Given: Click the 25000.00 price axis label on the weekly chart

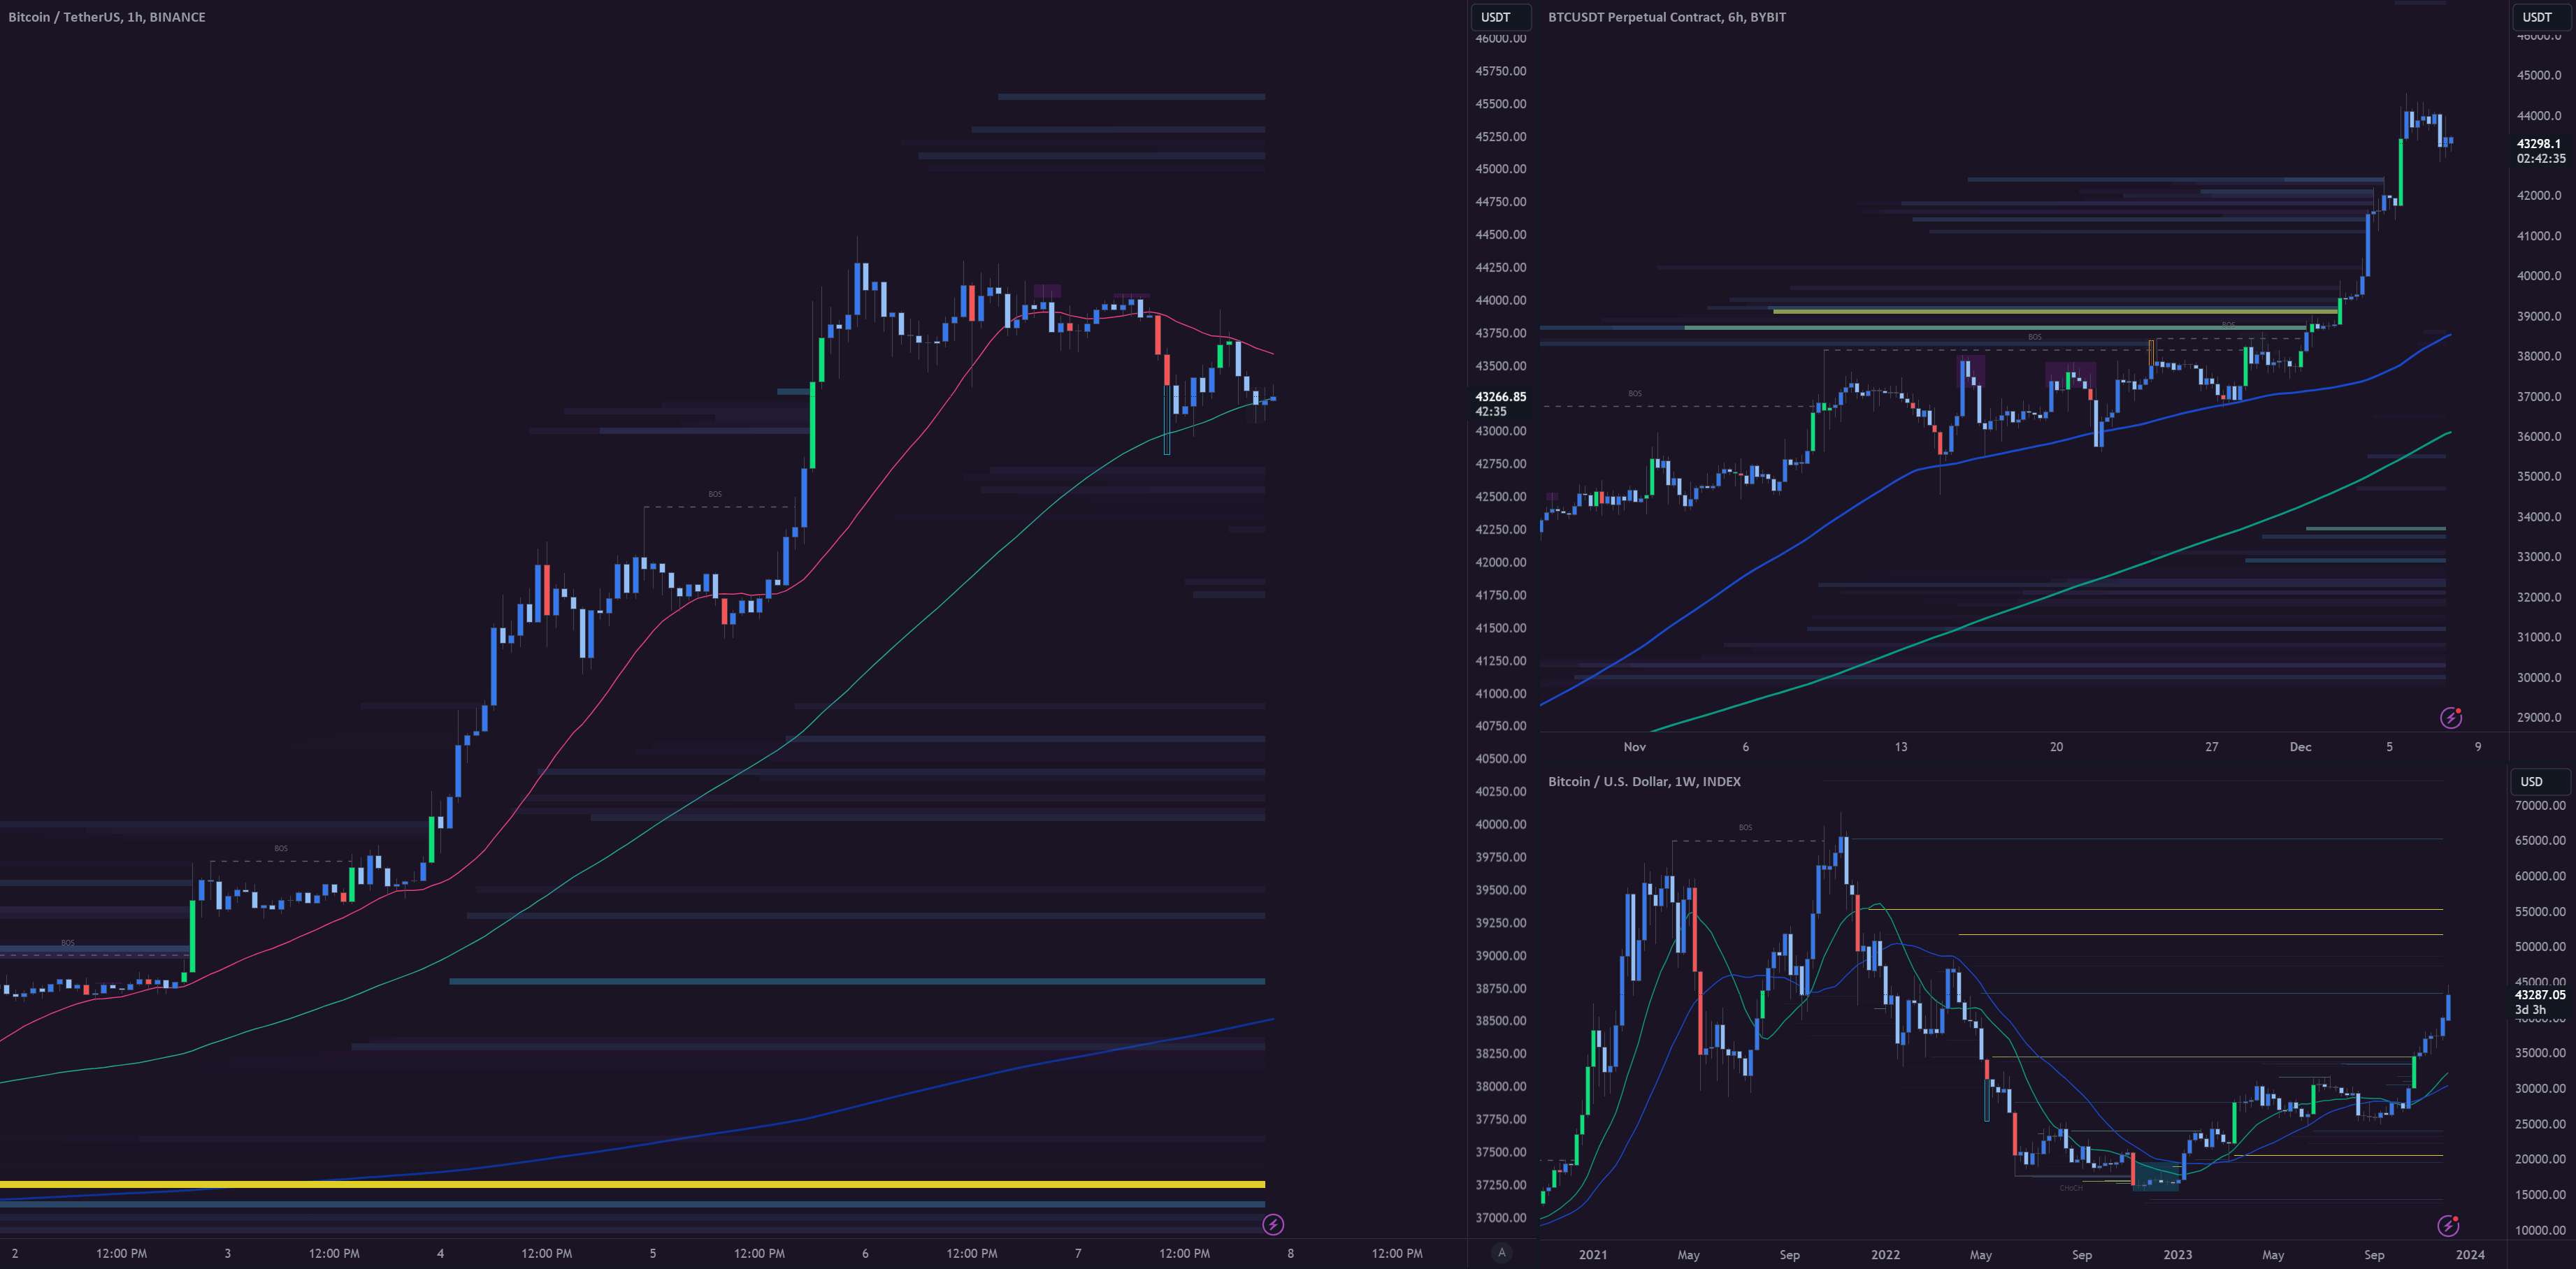Looking at the screenshot, I should tap(2540, 1124).
